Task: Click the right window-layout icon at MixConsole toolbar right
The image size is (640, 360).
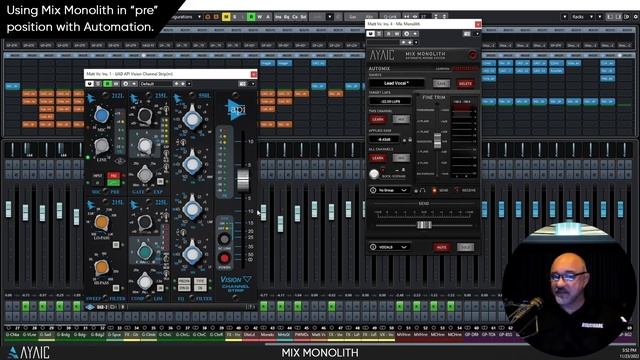Action: 627,17
